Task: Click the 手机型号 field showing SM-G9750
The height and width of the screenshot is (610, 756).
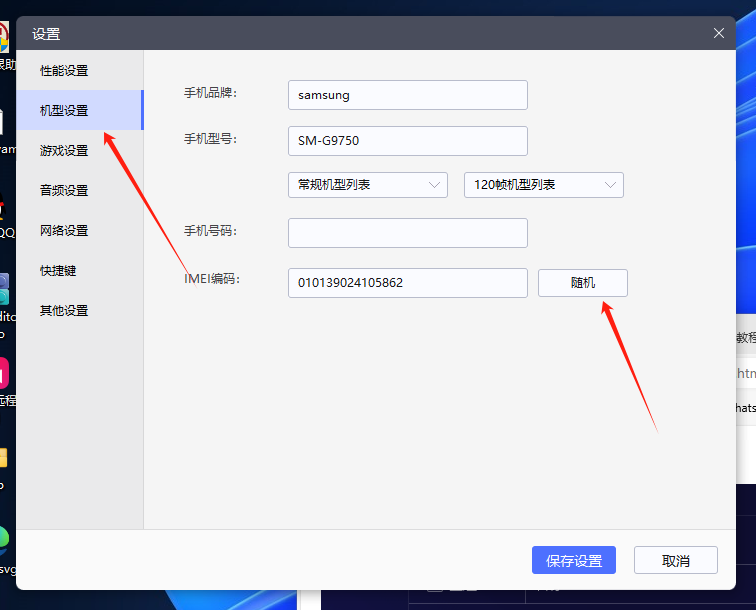Action: [x=407, y=141]
